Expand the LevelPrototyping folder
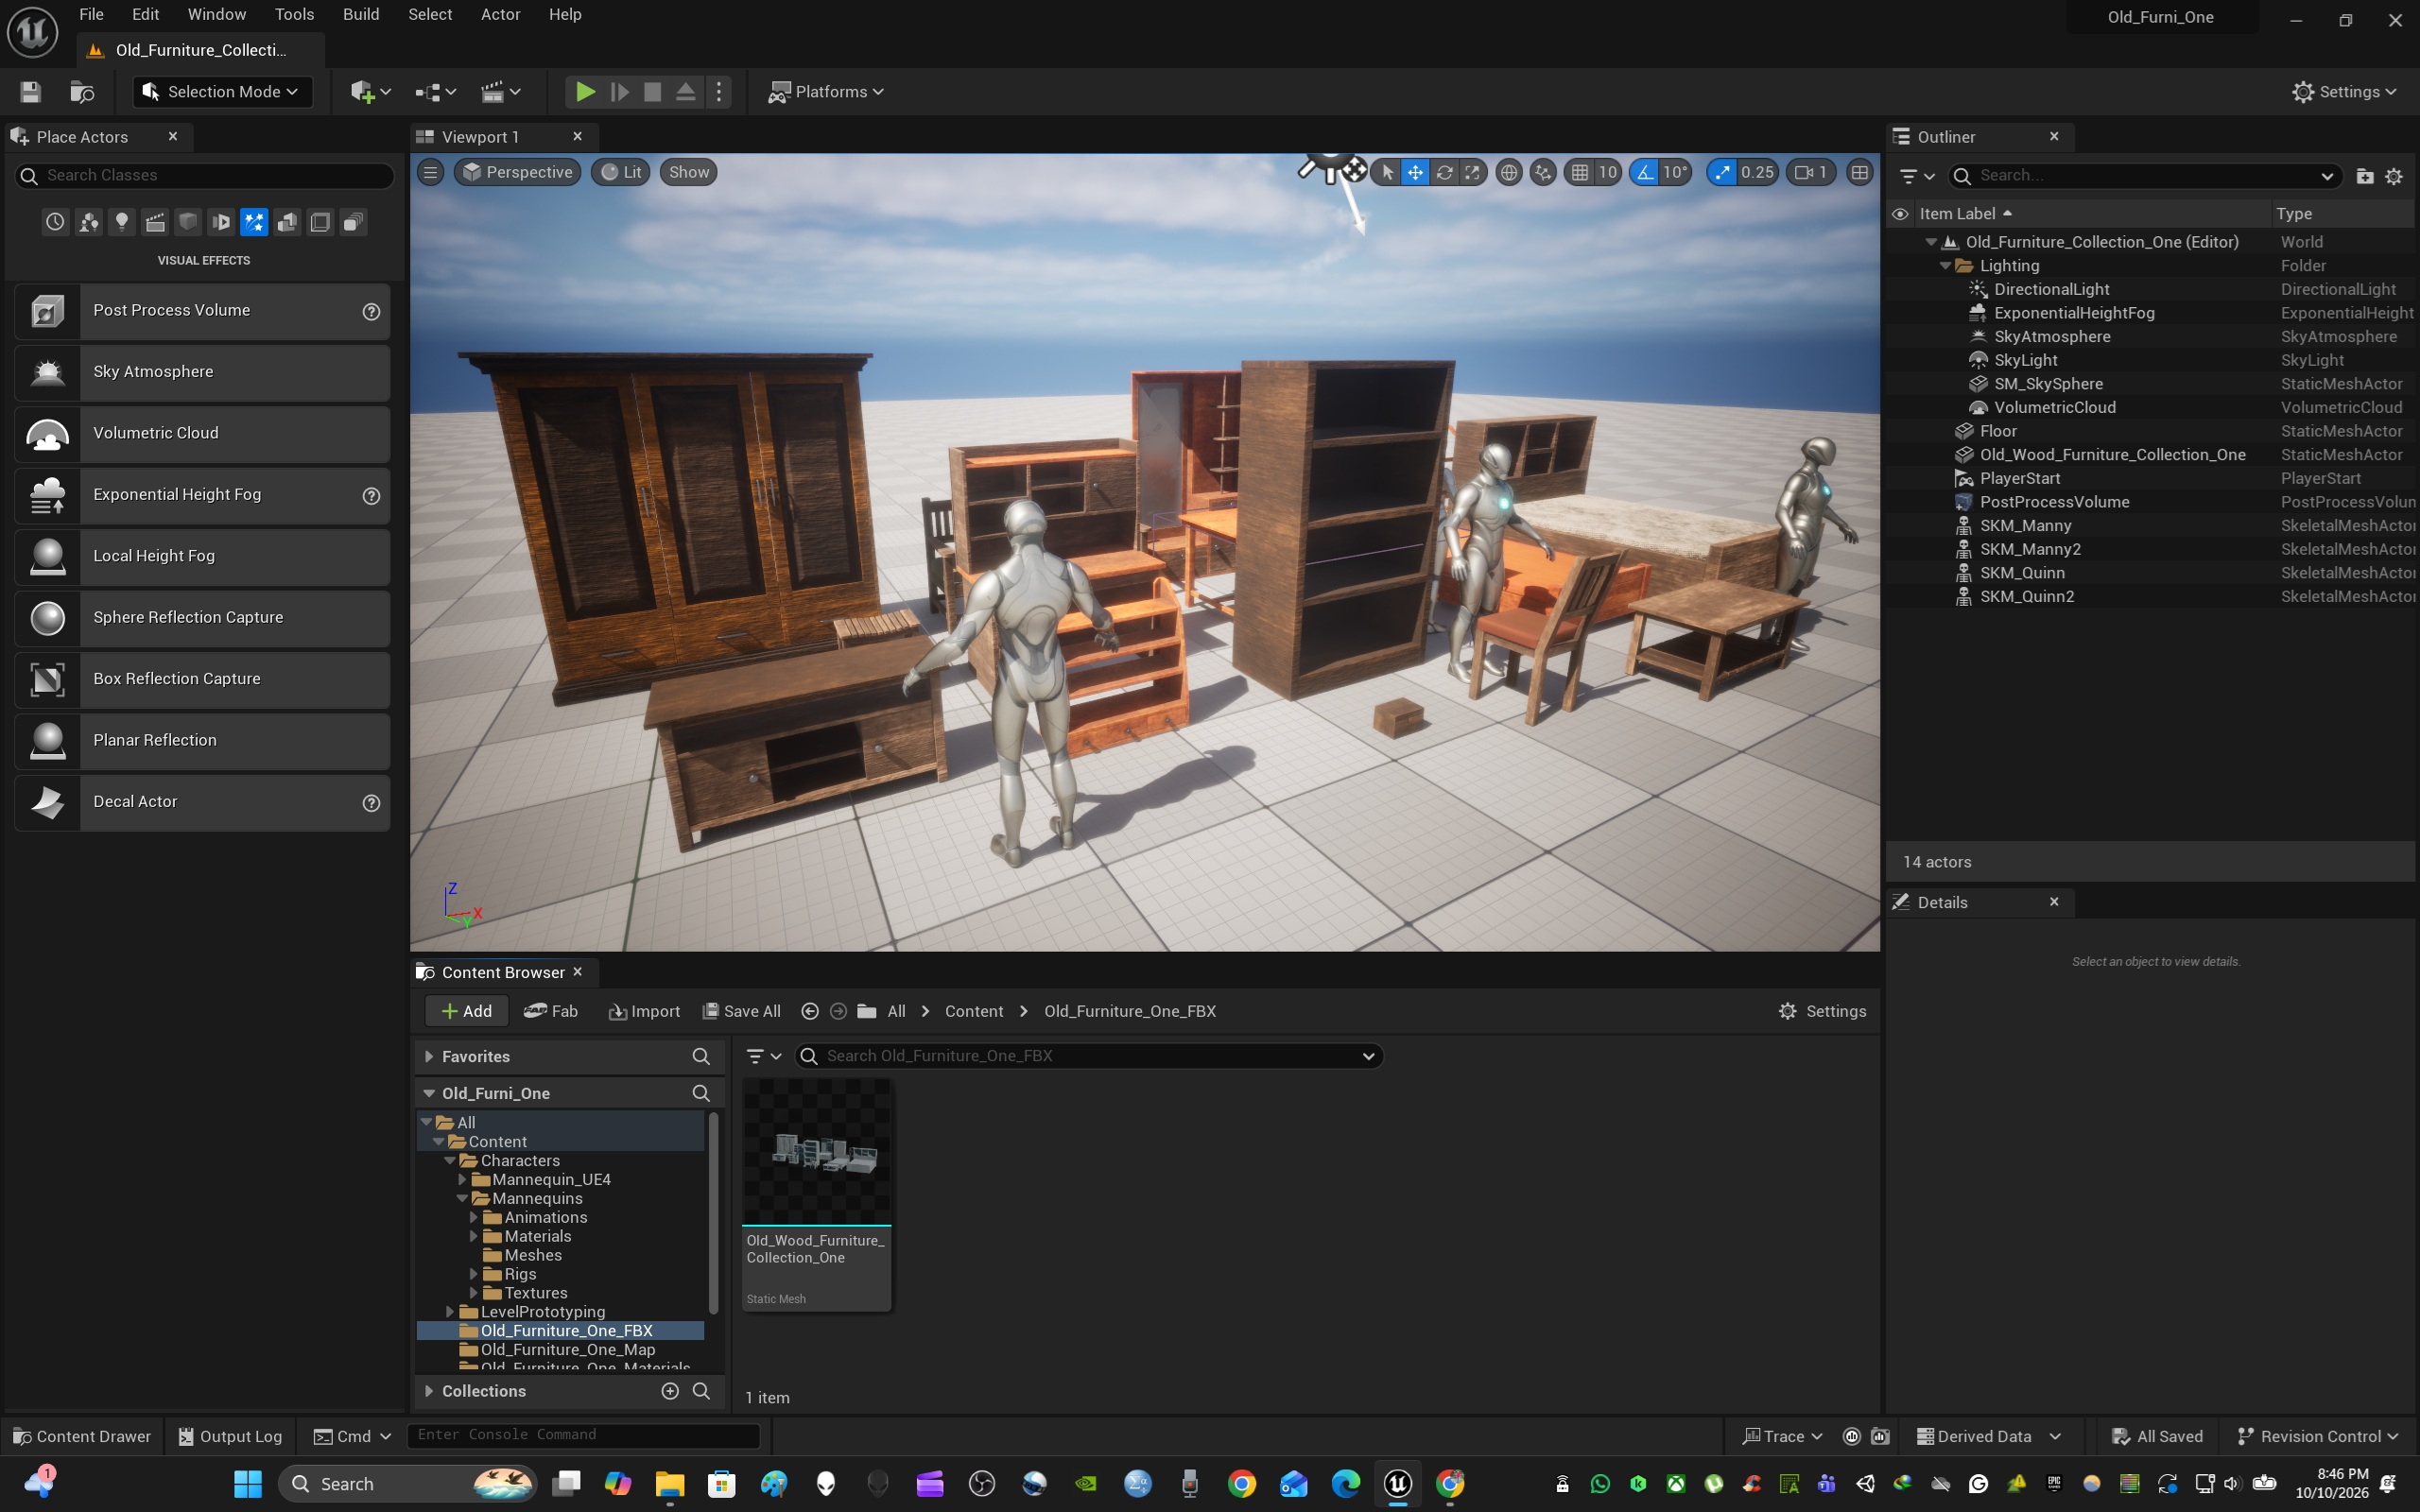The image size is (2420, 1512). tap(450, 1312)
